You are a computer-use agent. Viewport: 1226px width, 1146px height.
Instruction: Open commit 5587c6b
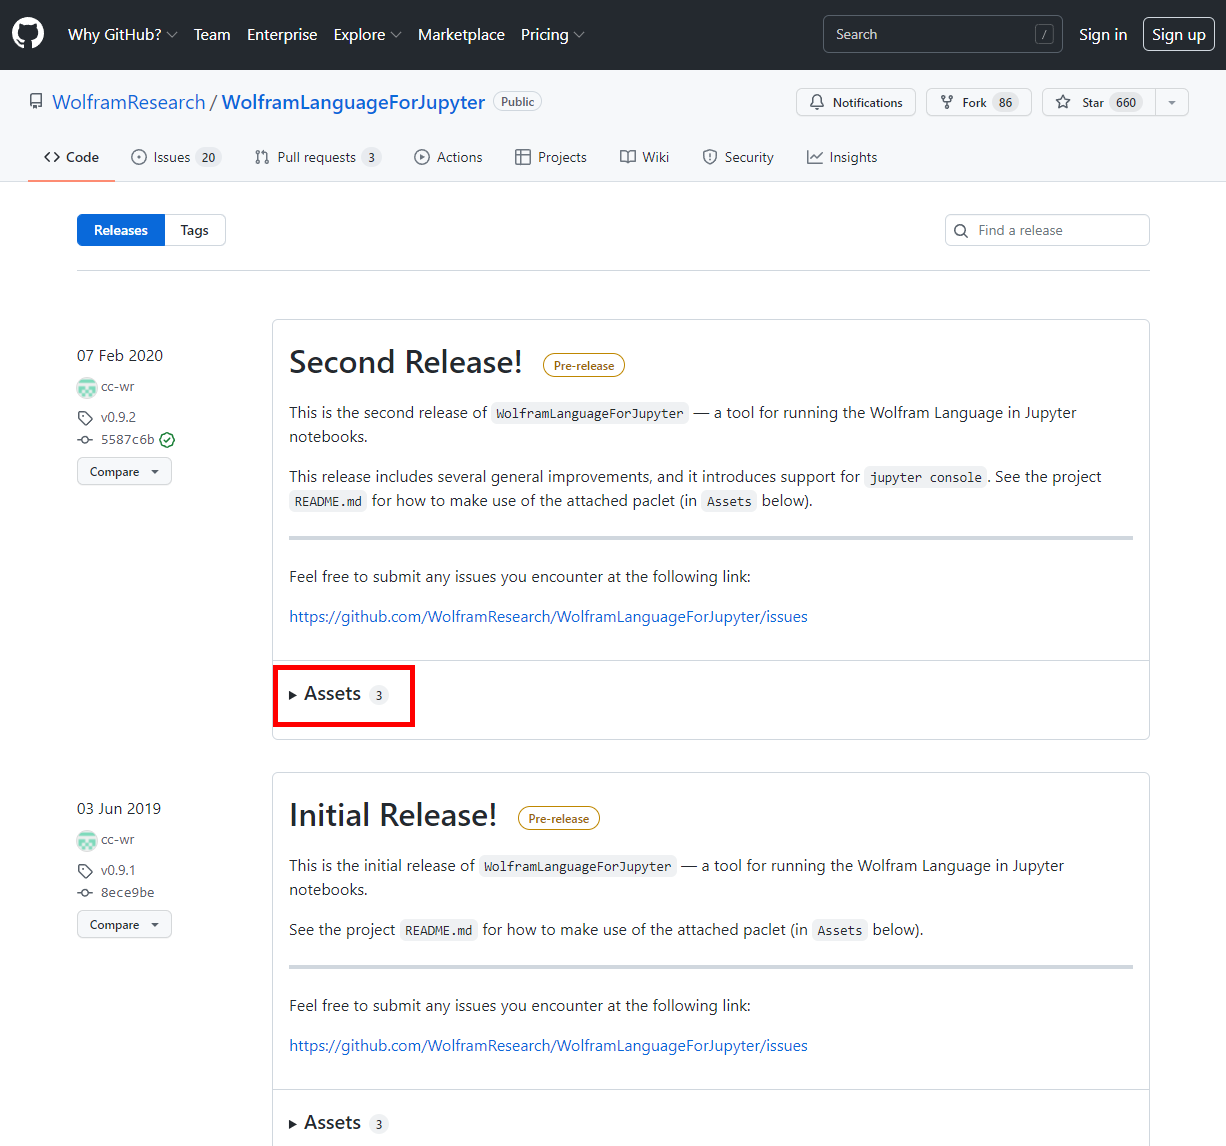tap(128, 439)
